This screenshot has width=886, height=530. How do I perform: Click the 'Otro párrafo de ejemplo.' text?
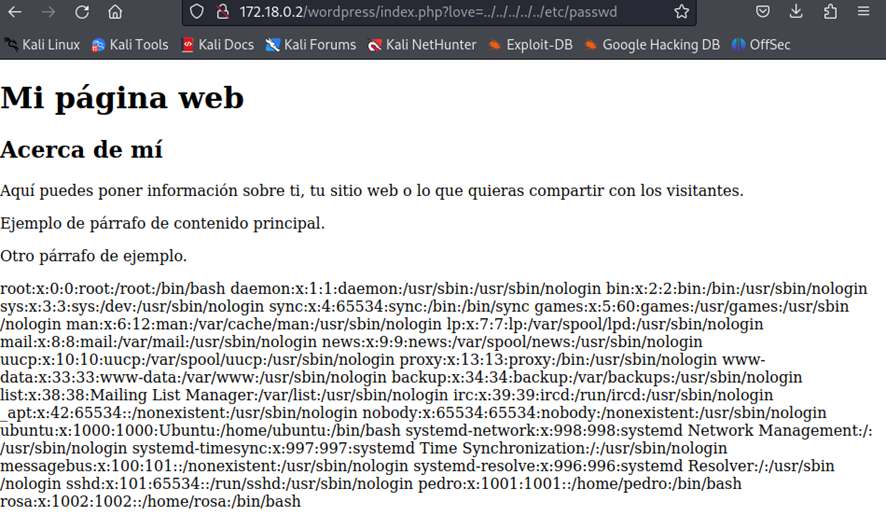[93, 256]
